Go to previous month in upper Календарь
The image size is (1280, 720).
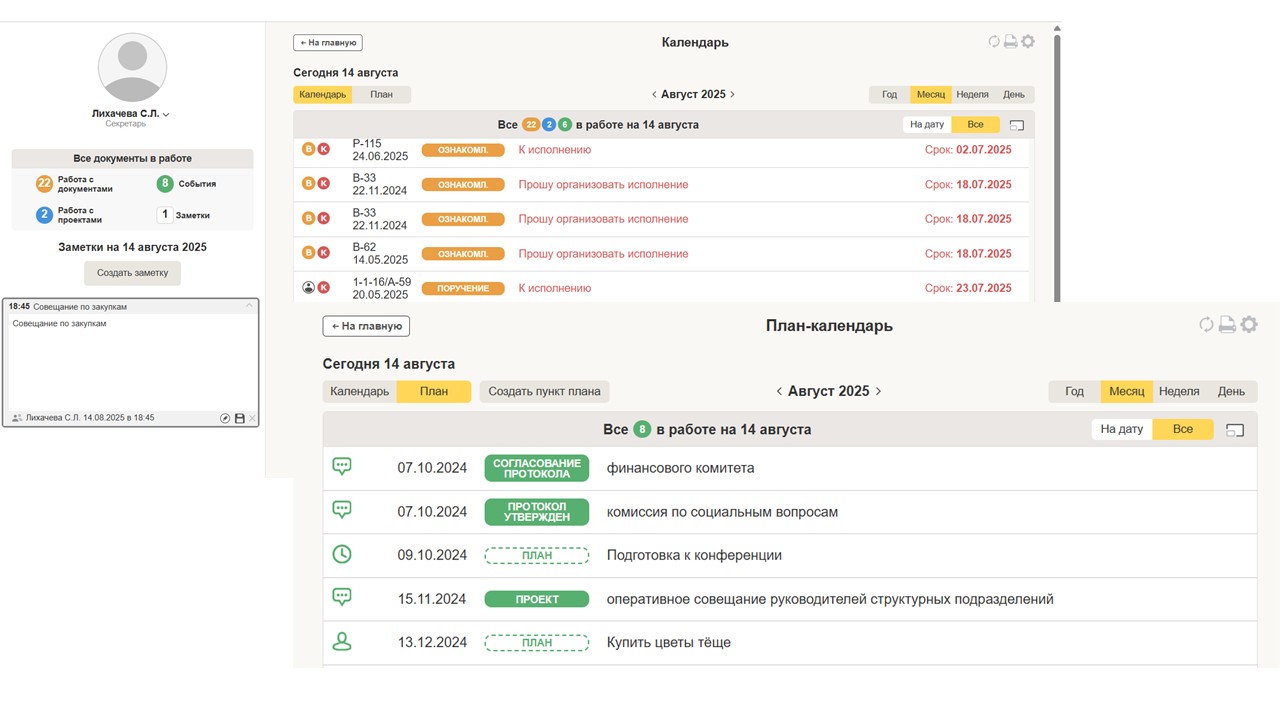click(x=654, y=95)
